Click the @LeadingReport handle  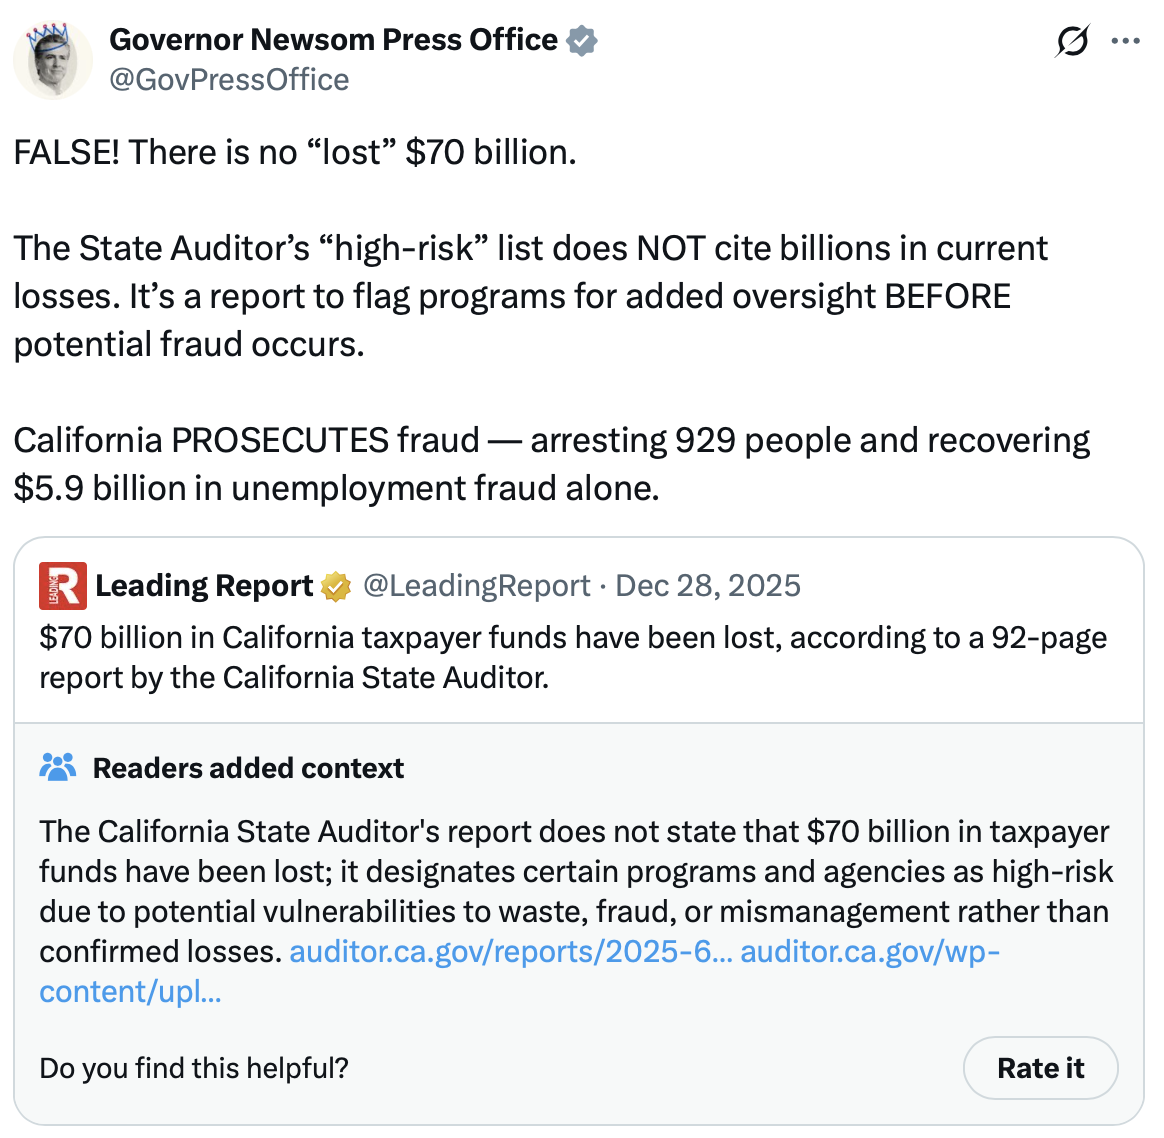click(476, 586)
